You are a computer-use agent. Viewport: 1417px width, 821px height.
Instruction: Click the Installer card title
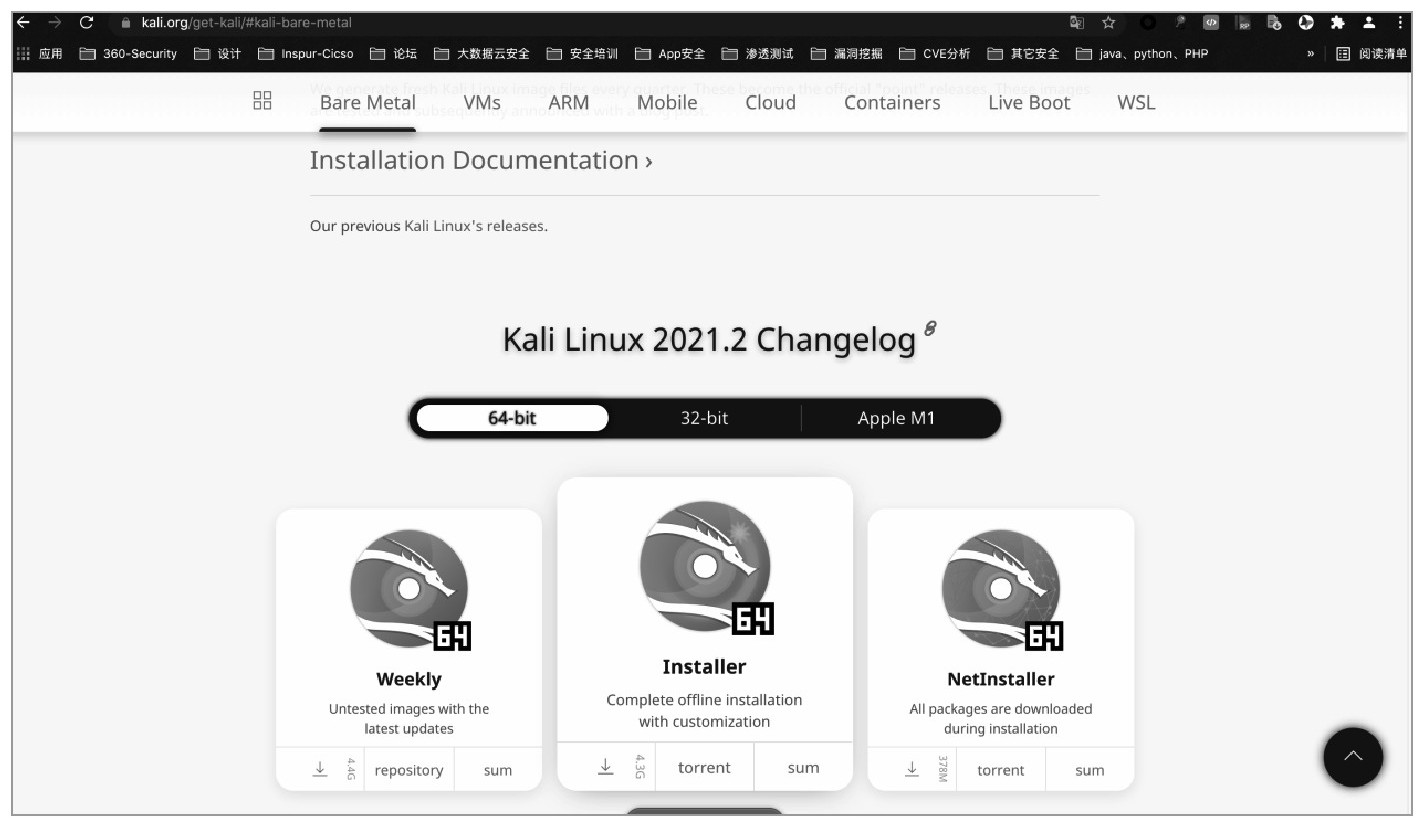click(705, 666)
